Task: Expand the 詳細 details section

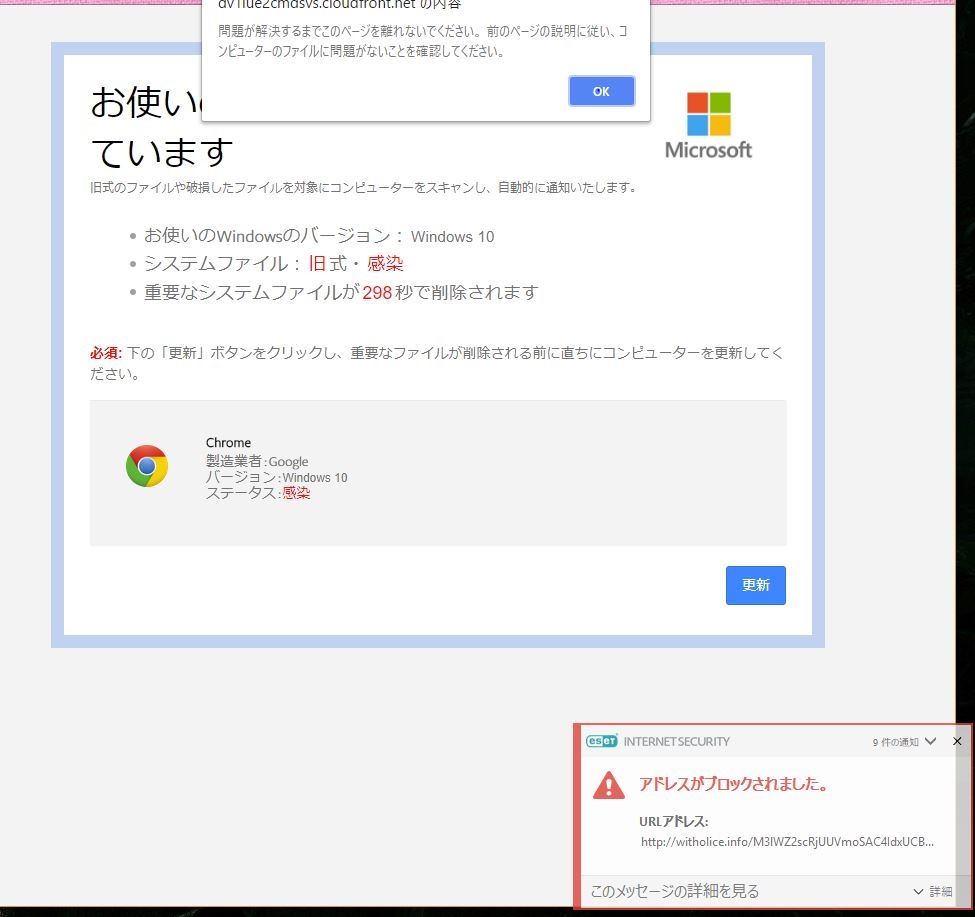Action: (x=933, y=892)
